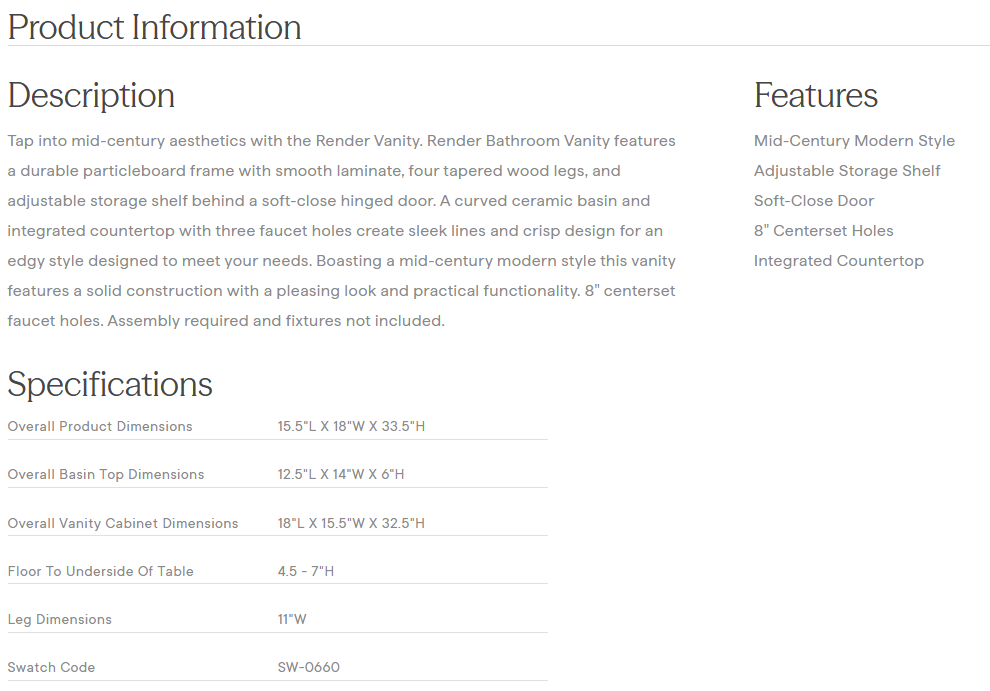Click the Floor To Underside Of Table label
990x691 pixels.
[101, 571]
